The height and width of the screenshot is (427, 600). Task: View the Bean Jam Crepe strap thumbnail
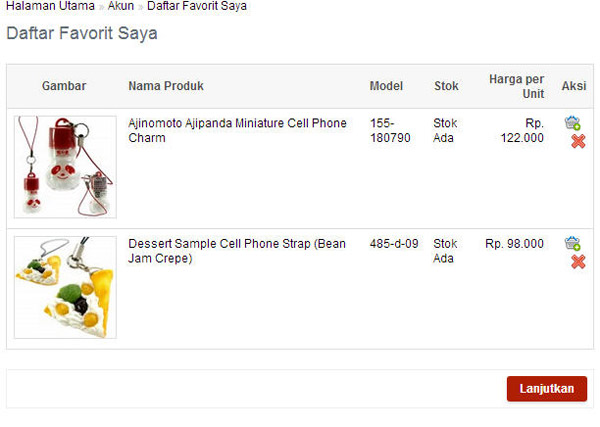tap(65, 287)
